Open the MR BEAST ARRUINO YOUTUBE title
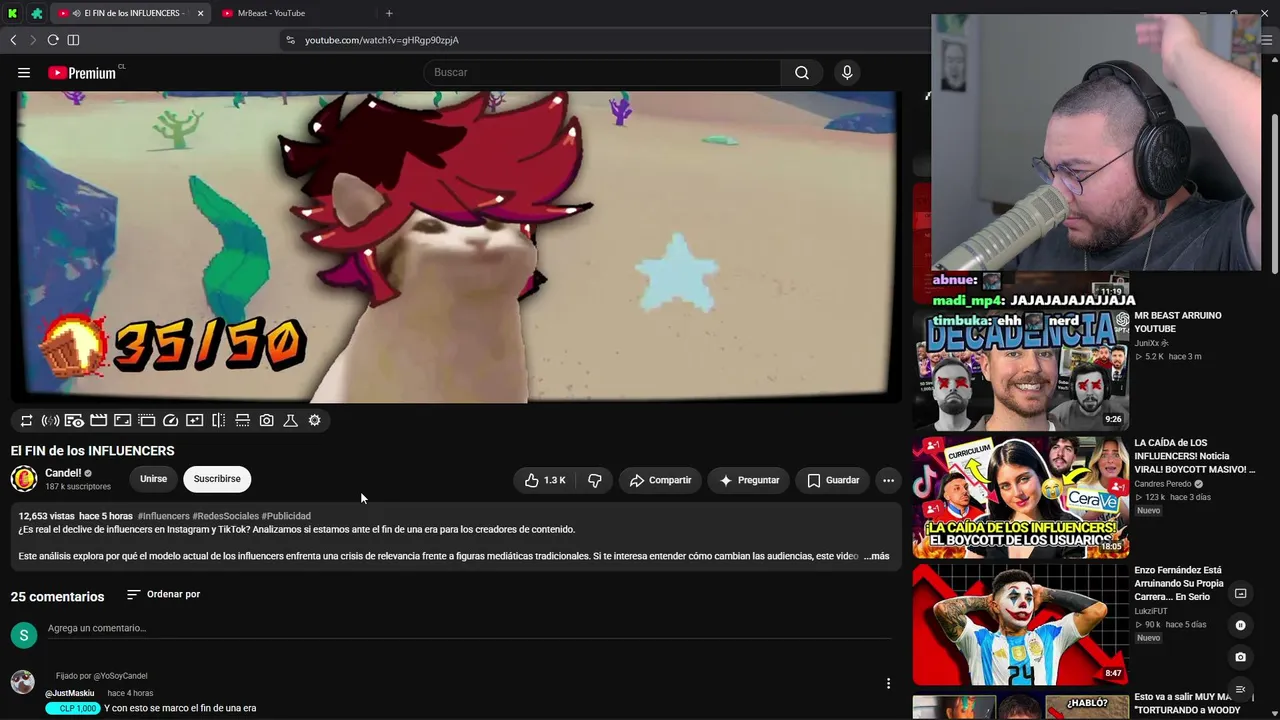This screenshot has height=720, width=1280. point(1178,322)
